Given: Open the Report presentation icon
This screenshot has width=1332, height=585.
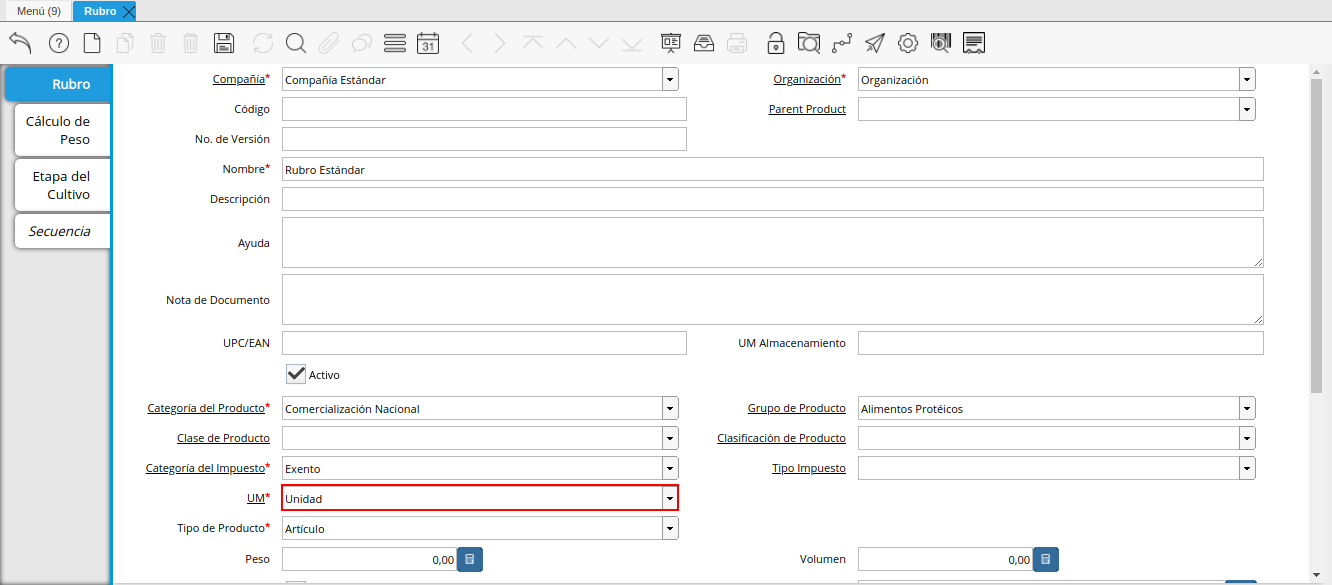Looking at the screenshot, I should pos(670,43).
